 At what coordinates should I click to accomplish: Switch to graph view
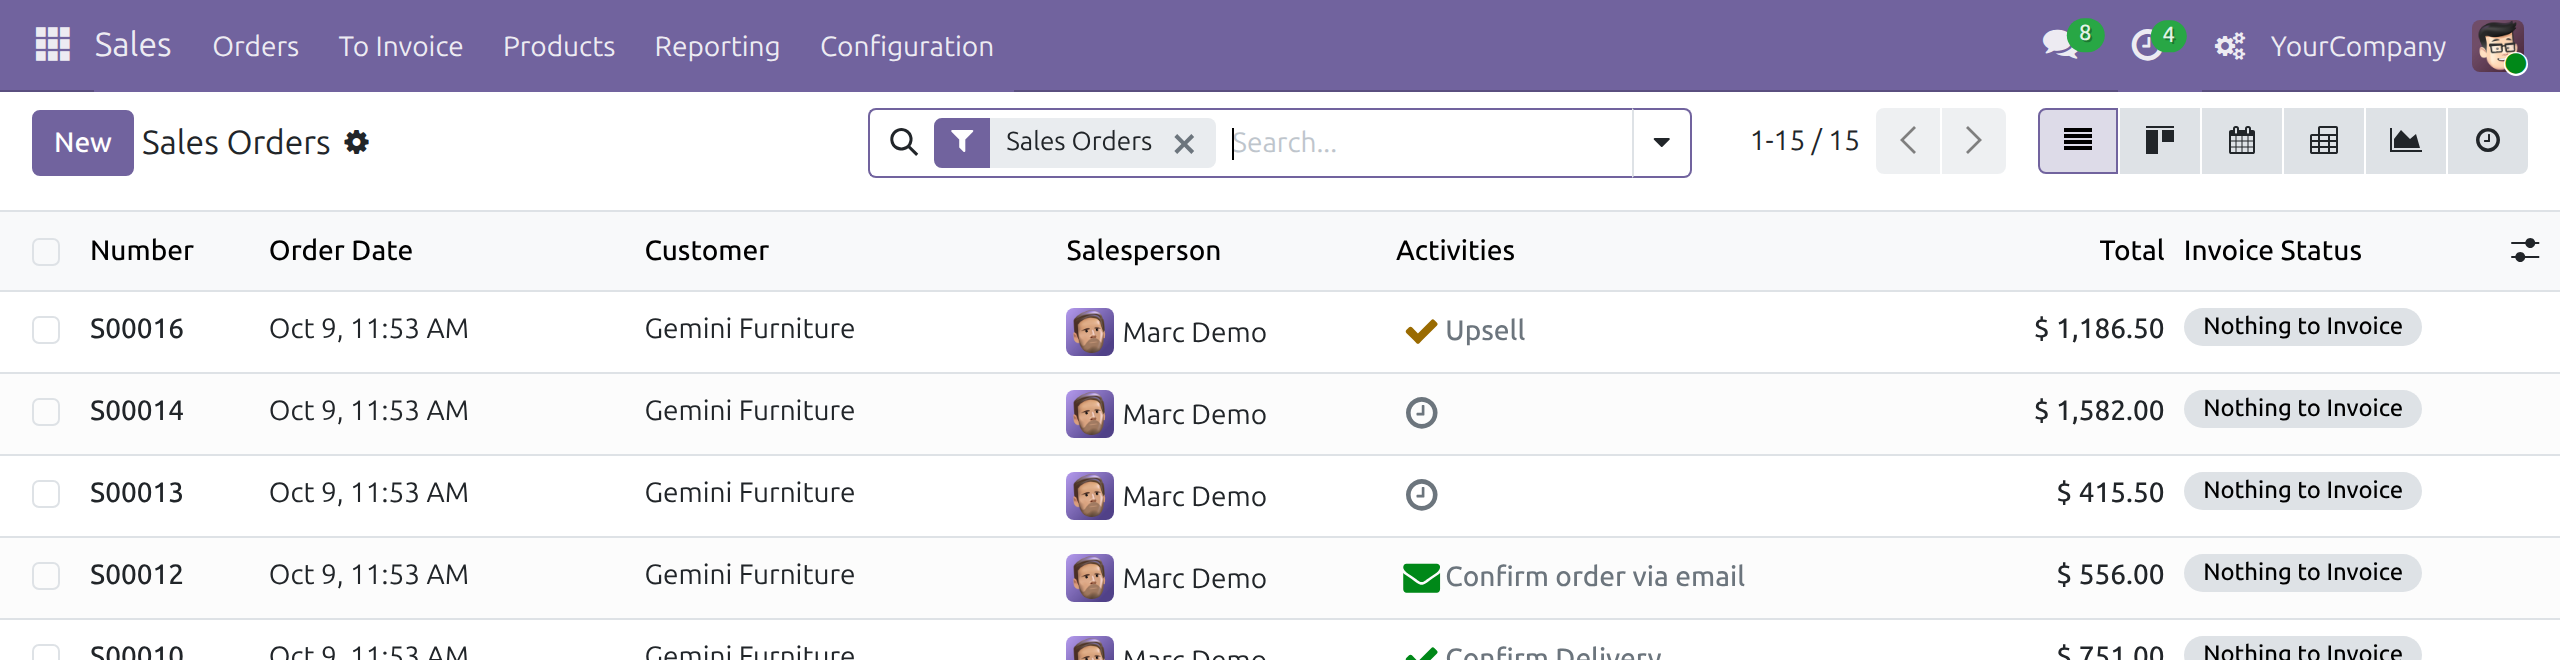coord(2406,141)
